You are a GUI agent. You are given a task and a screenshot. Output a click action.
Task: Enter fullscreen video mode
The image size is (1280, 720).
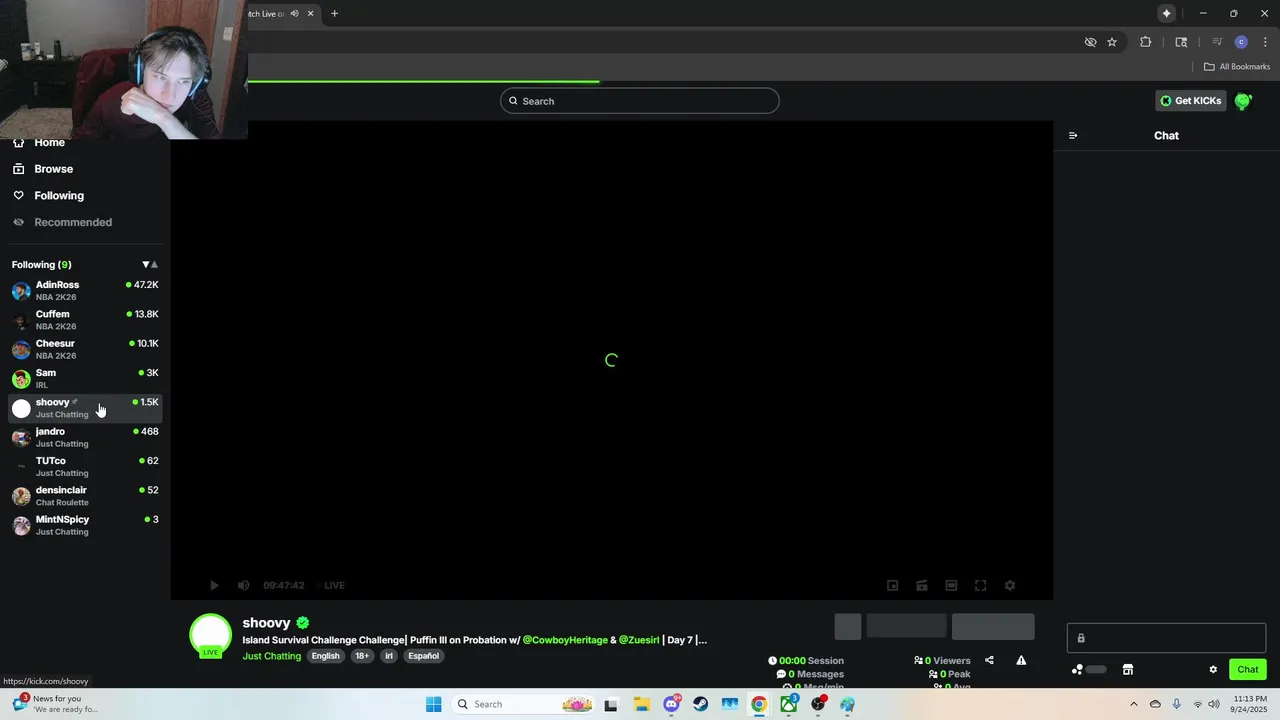981,586
